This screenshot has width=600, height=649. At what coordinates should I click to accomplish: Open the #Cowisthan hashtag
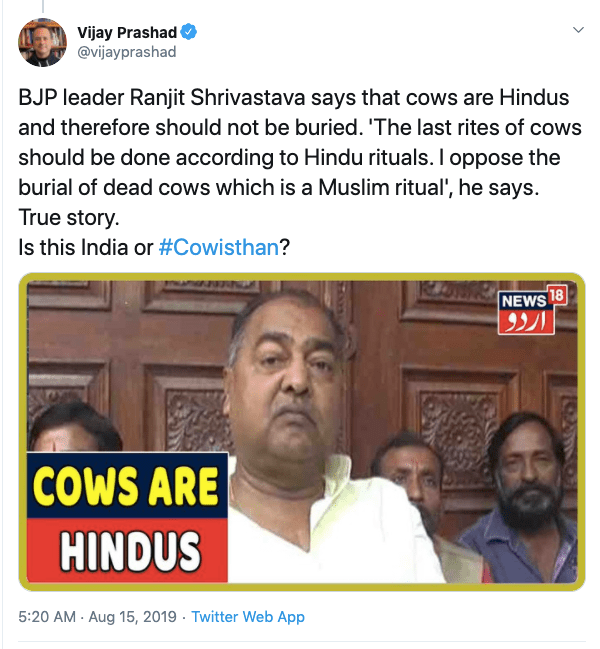click(x=219, y=248)
